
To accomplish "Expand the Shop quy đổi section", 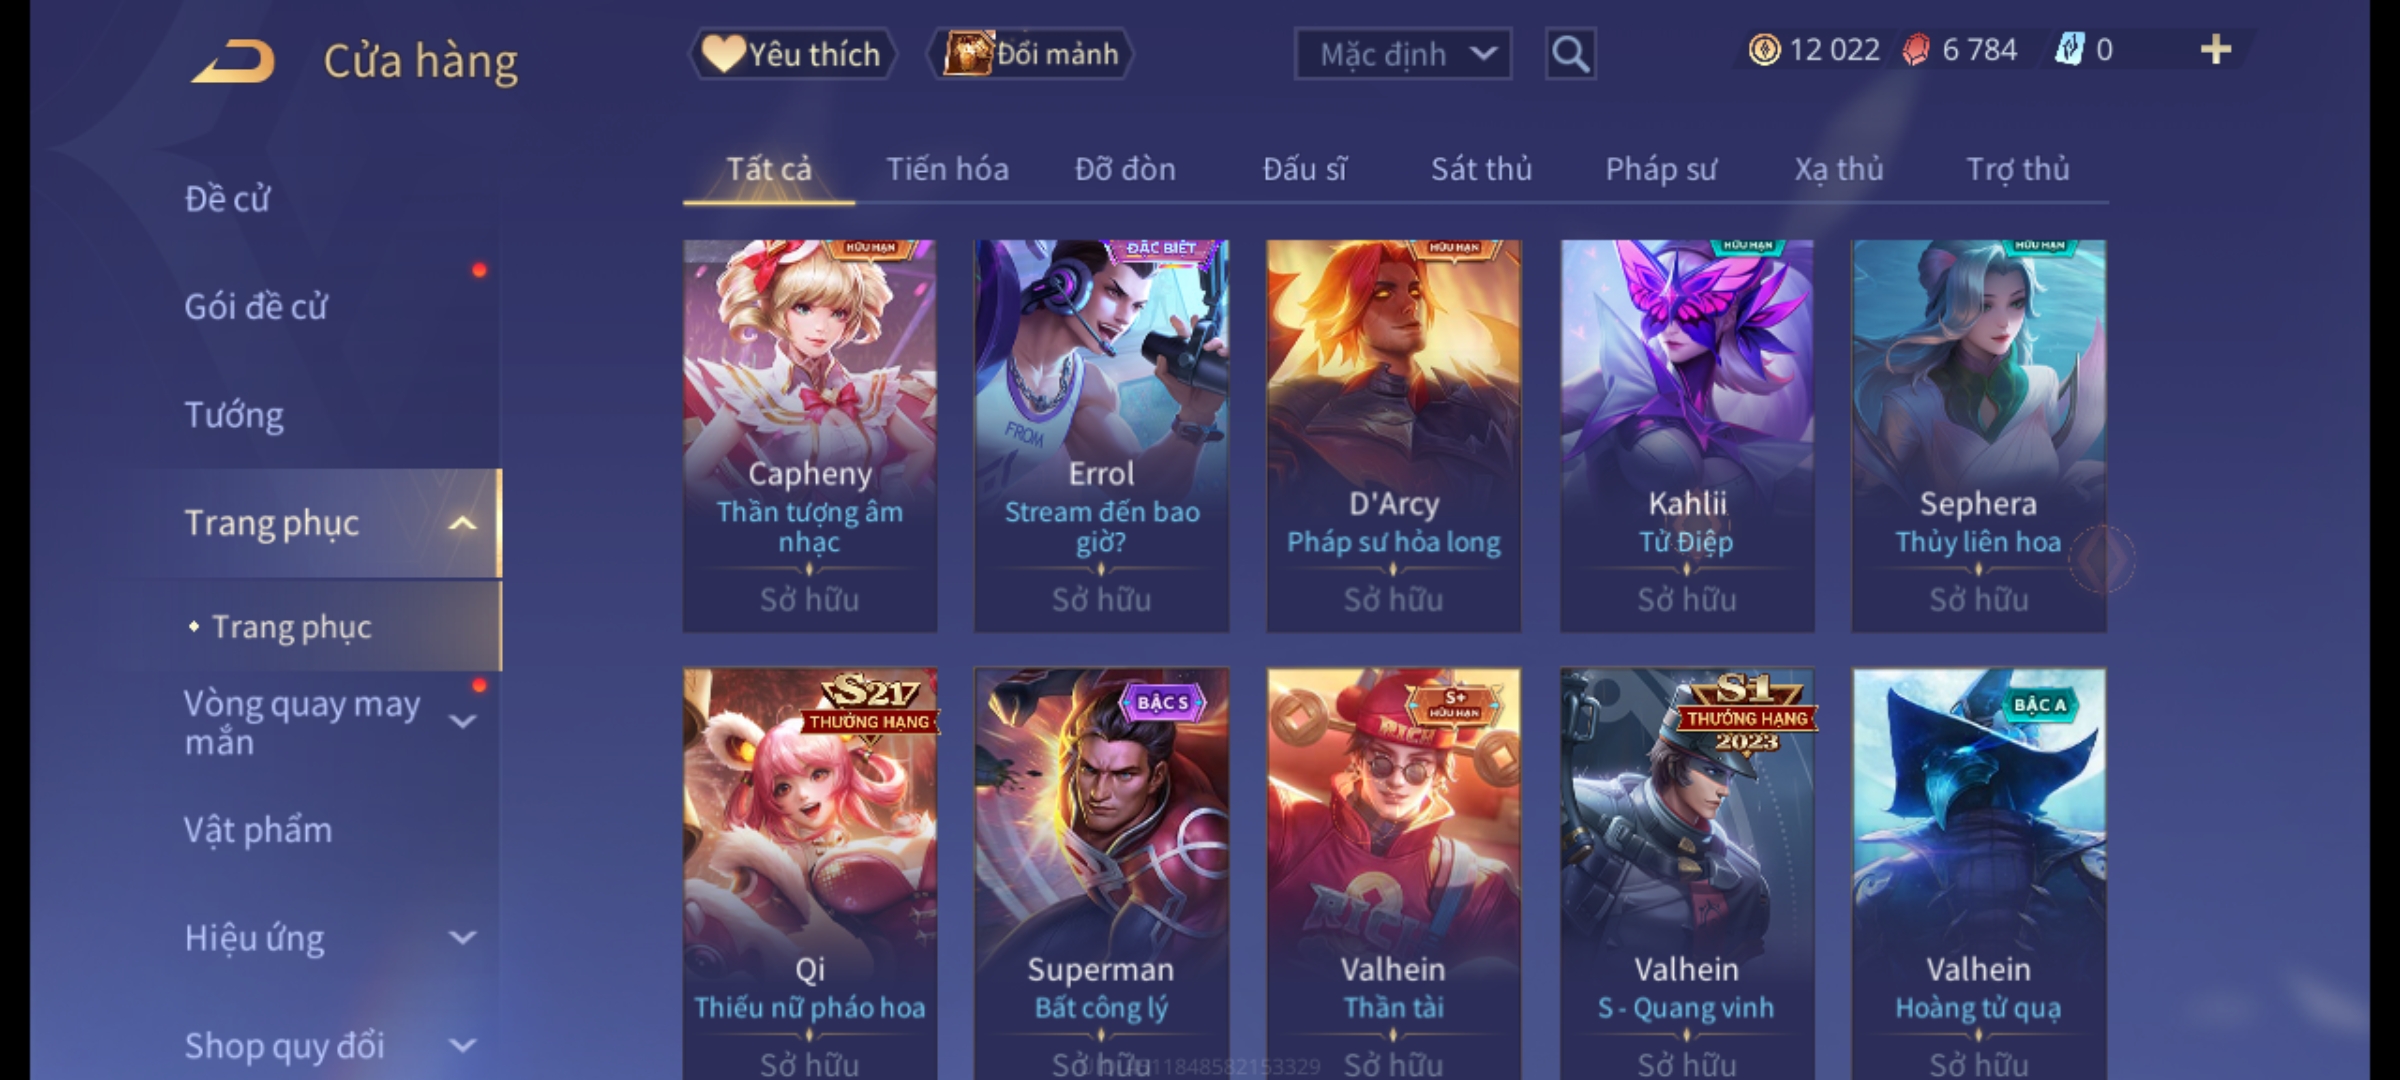I will coord(462,1046).
